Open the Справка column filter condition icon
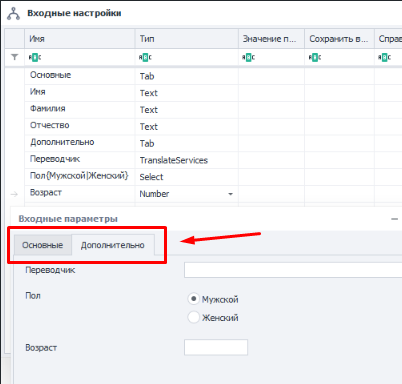The height and width of the screenshot is (384, 402). click(x=384, y=57)
